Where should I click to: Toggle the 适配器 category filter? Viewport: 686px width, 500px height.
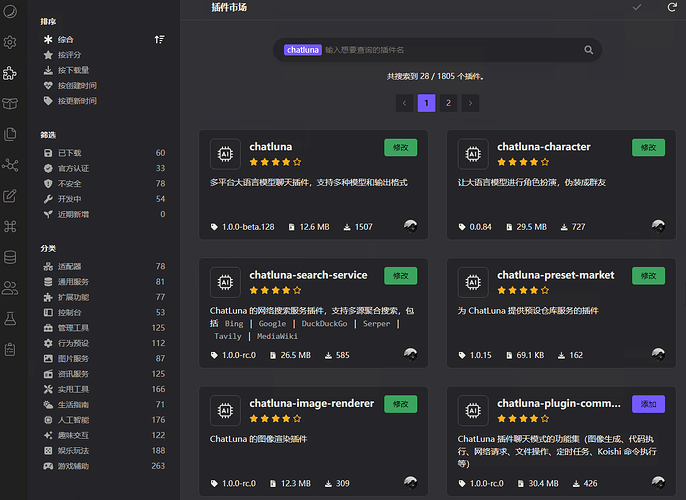tap(104, 266)
